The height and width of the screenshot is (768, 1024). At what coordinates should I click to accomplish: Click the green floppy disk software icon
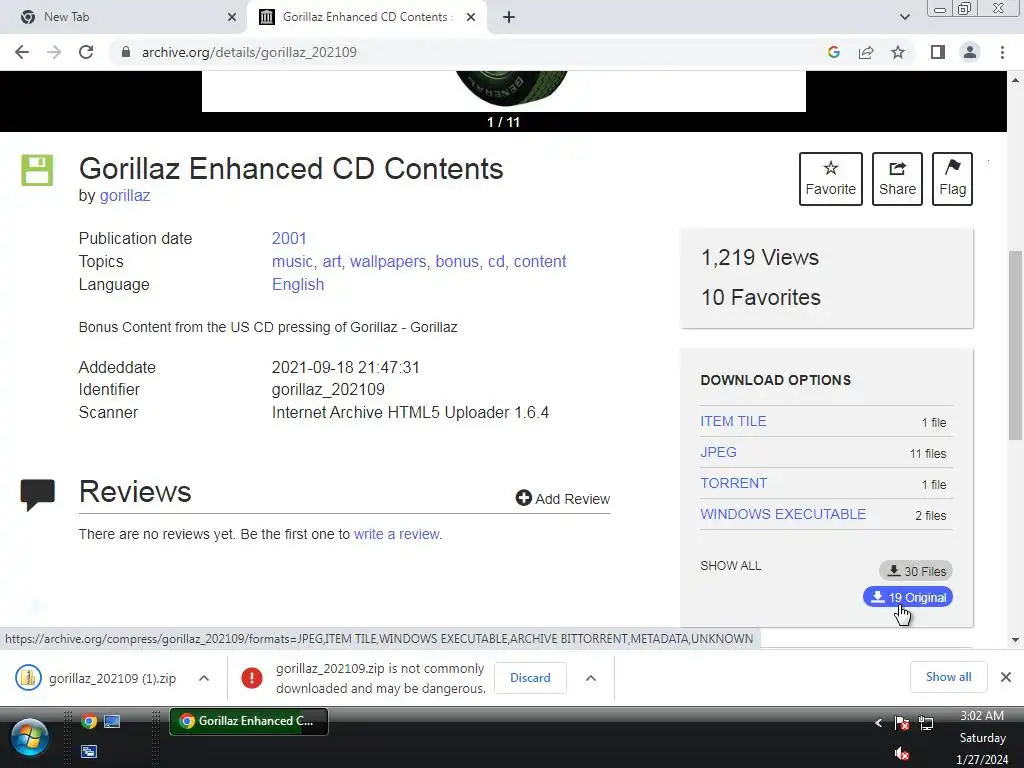click(x=37, y=170)
